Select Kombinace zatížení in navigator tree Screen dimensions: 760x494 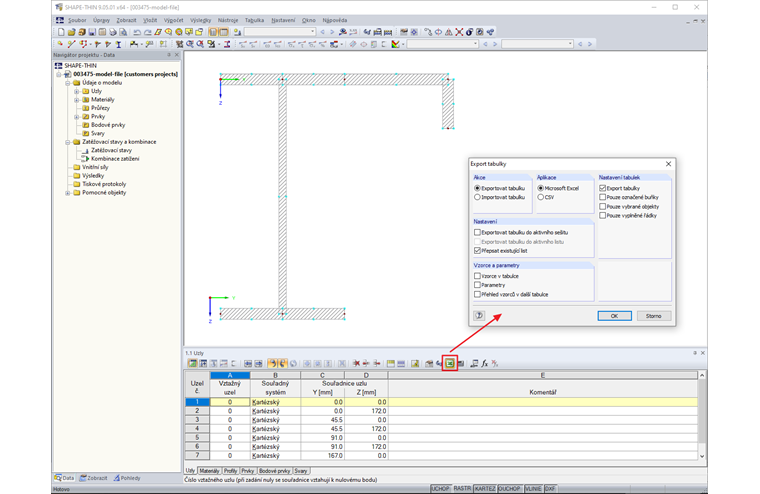[115, 159]
